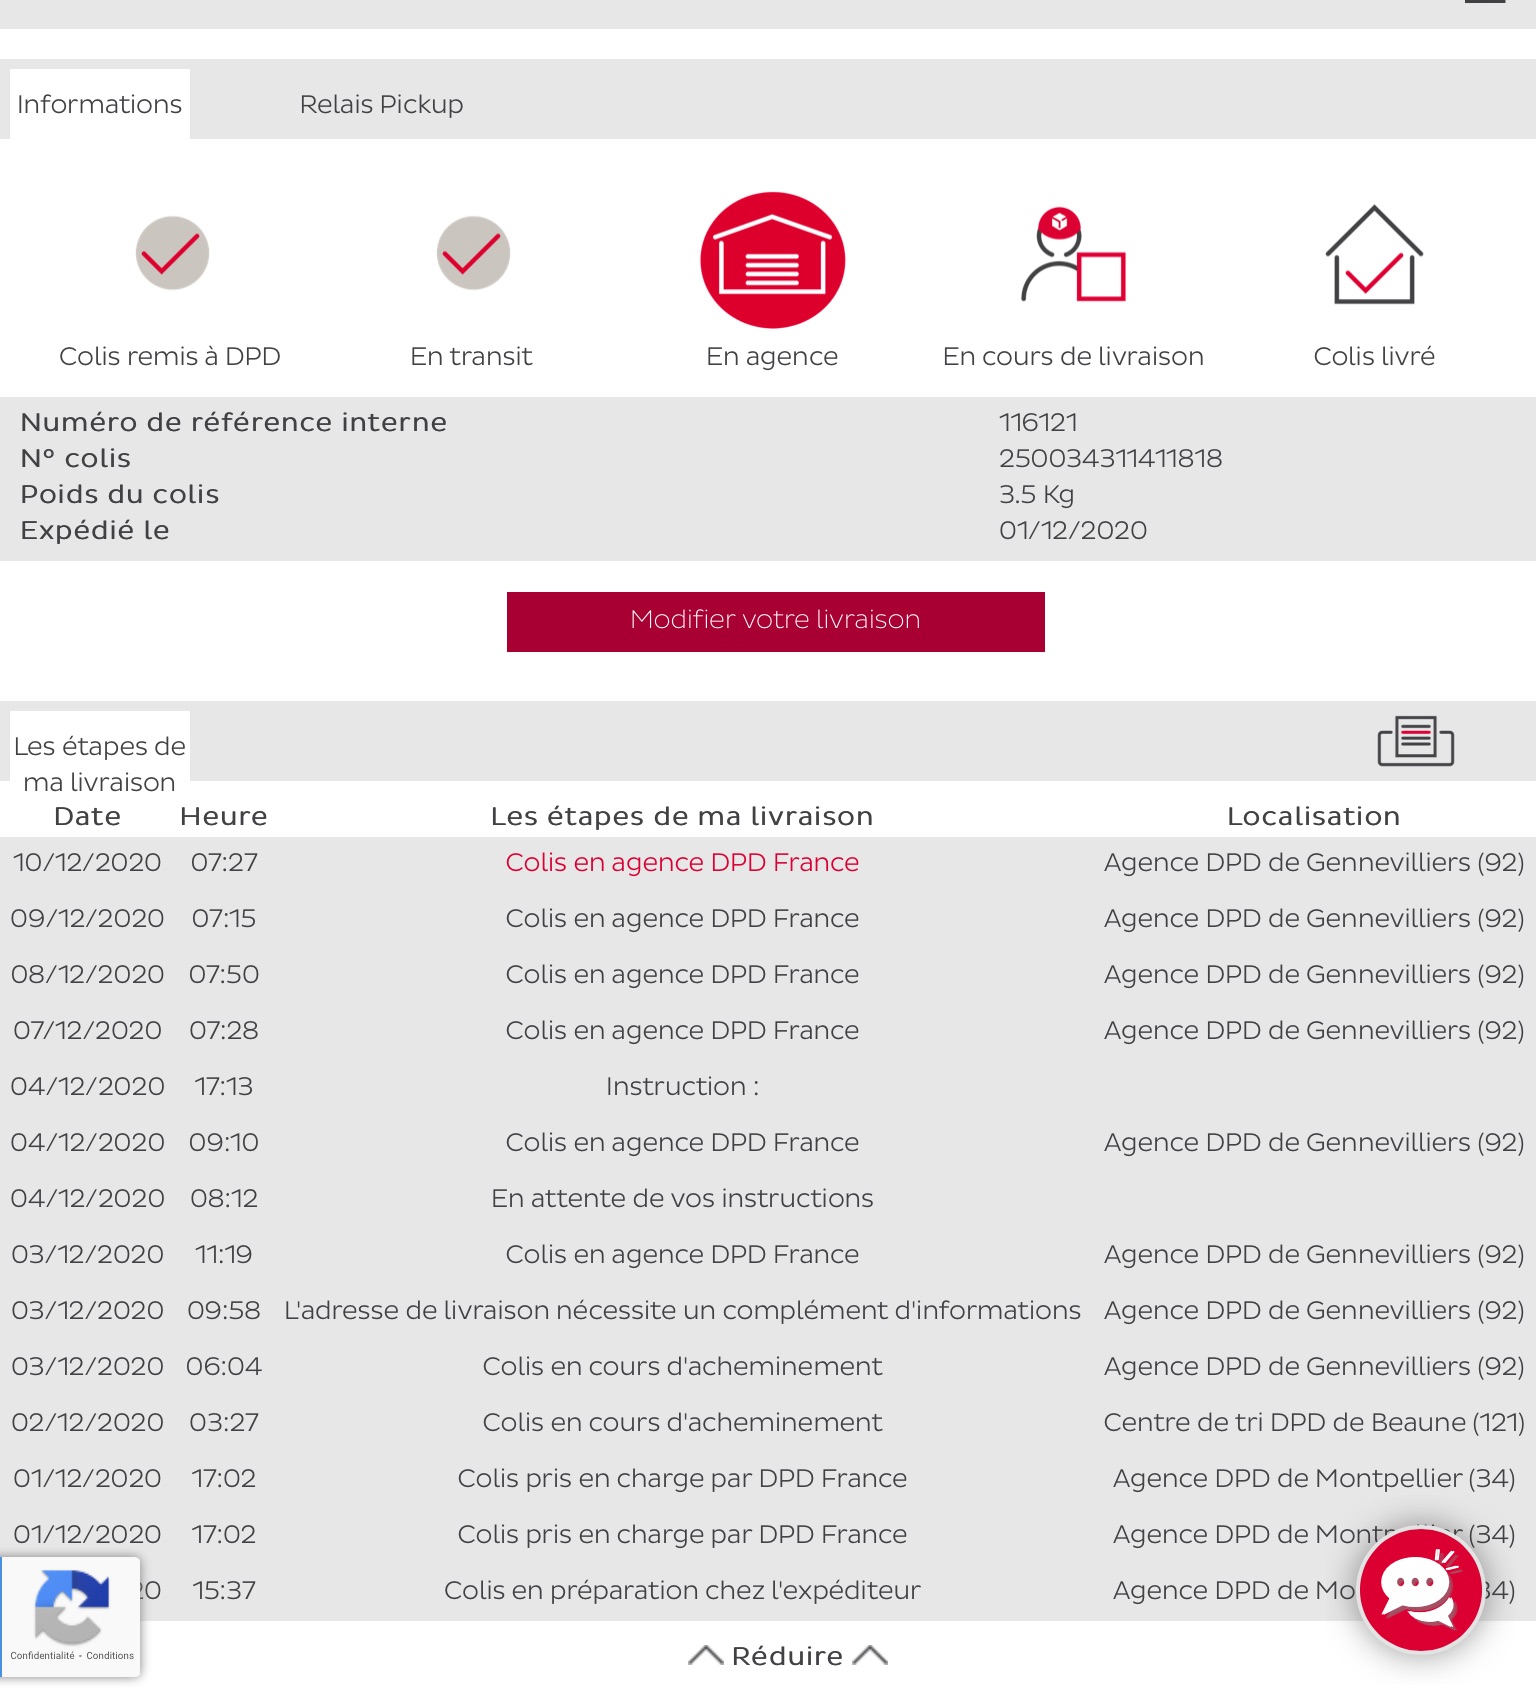Click the red Colis en agence DPD France status
The image size is (1536, 1705).
[682, 862]
